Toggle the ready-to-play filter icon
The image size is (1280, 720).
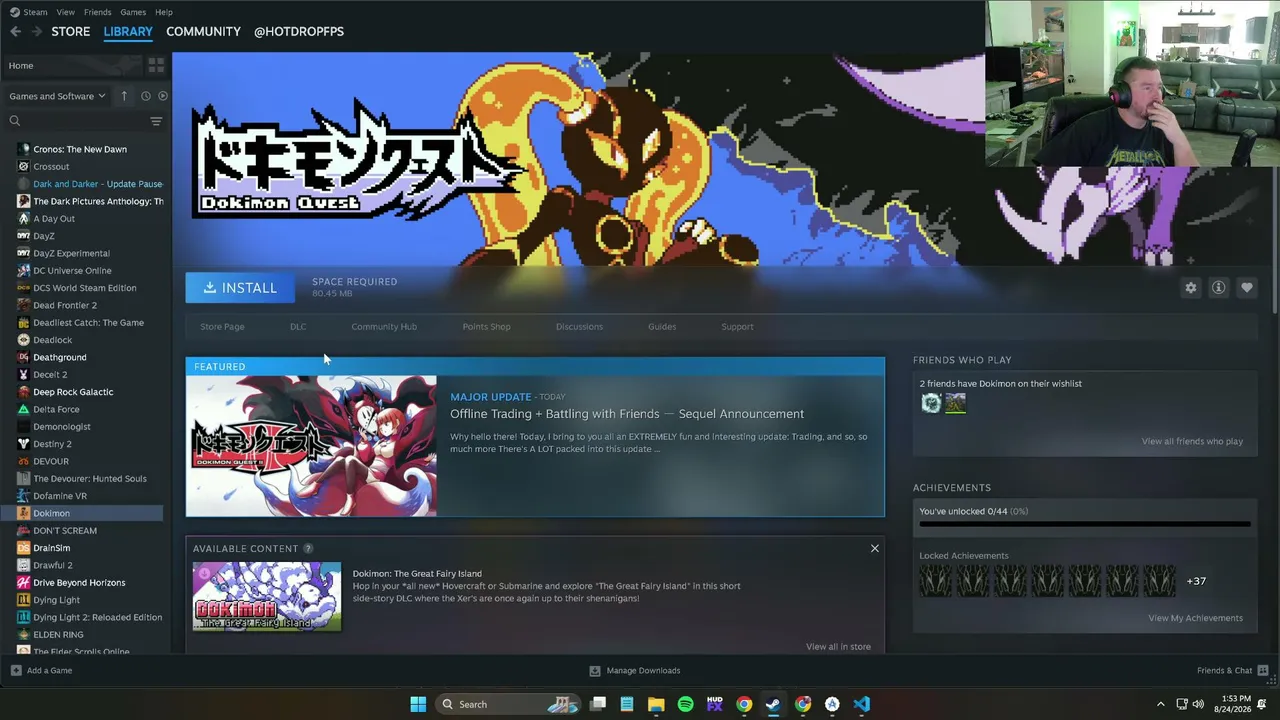pos(163,96)
